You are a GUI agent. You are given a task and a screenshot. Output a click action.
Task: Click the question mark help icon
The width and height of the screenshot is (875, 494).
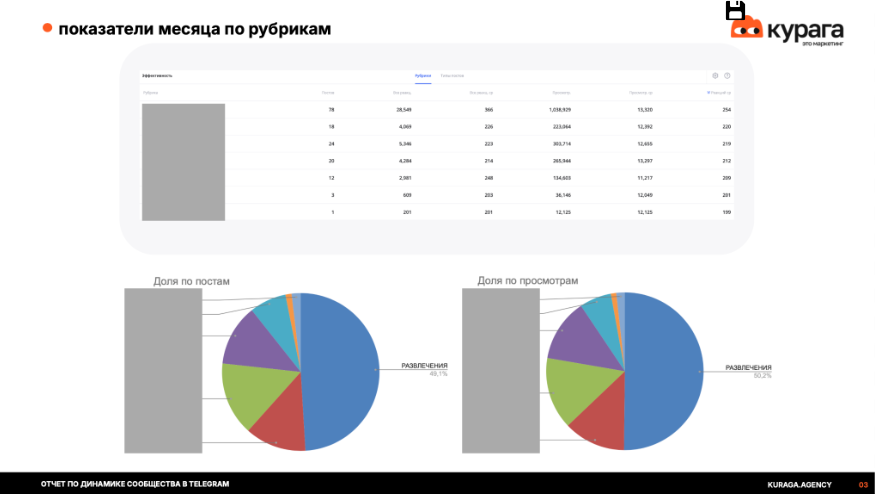click(x=727, y=76)
